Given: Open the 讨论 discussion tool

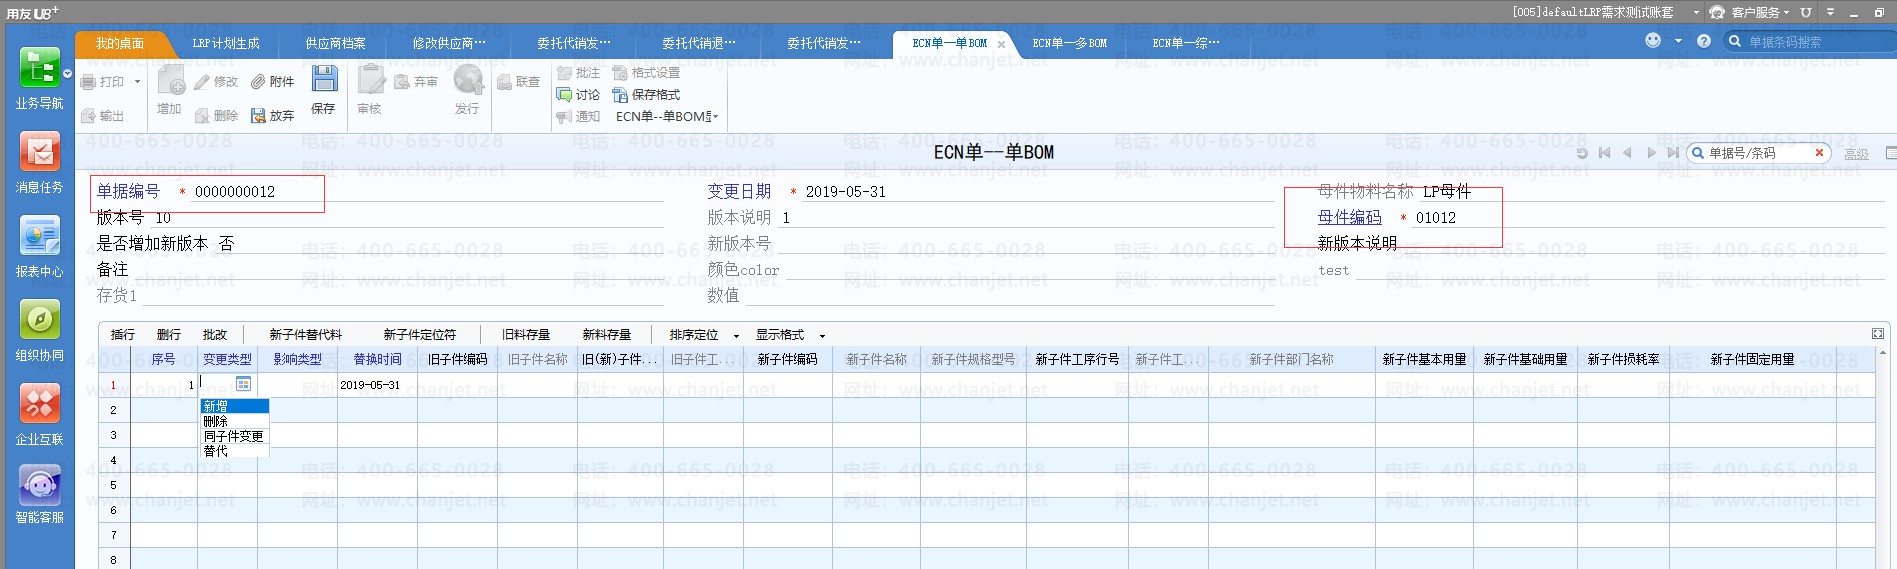Looking at the screenshot, I should click(578, 95).
